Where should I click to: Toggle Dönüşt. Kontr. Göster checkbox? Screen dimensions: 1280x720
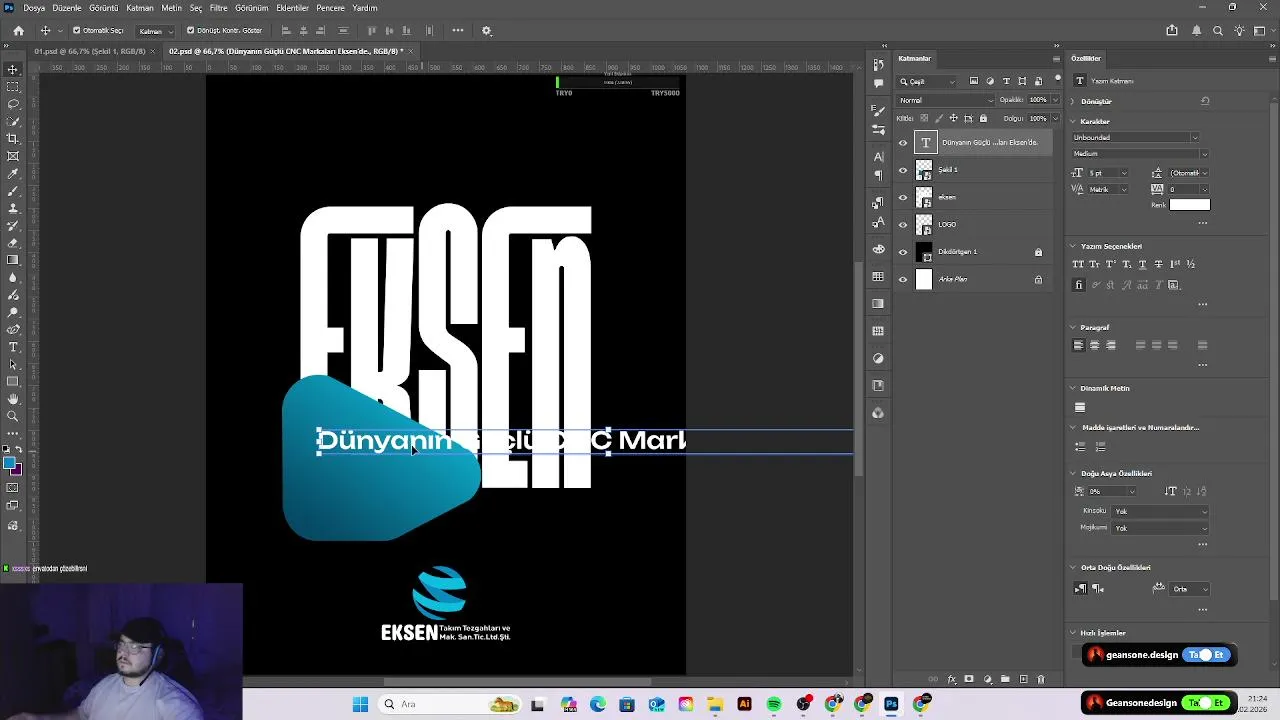pos(191,31)
